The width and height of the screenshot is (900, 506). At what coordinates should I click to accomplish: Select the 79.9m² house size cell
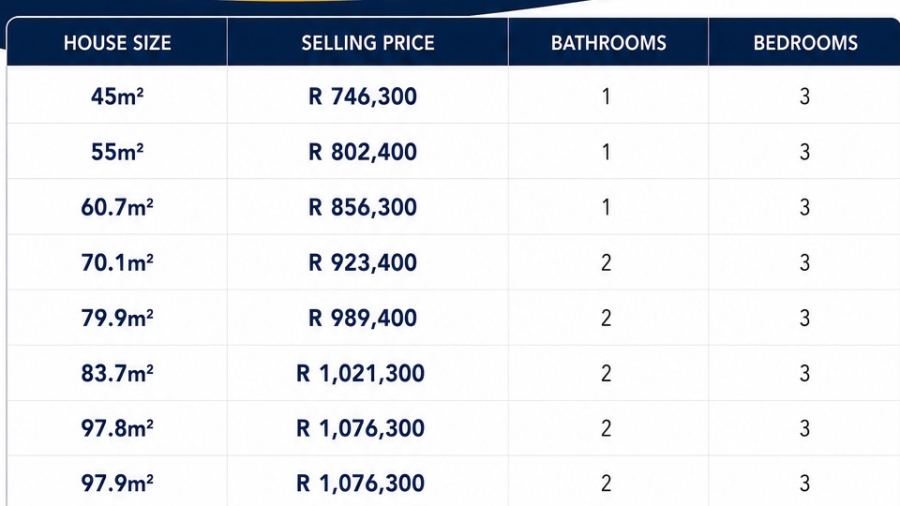[117, 317]
